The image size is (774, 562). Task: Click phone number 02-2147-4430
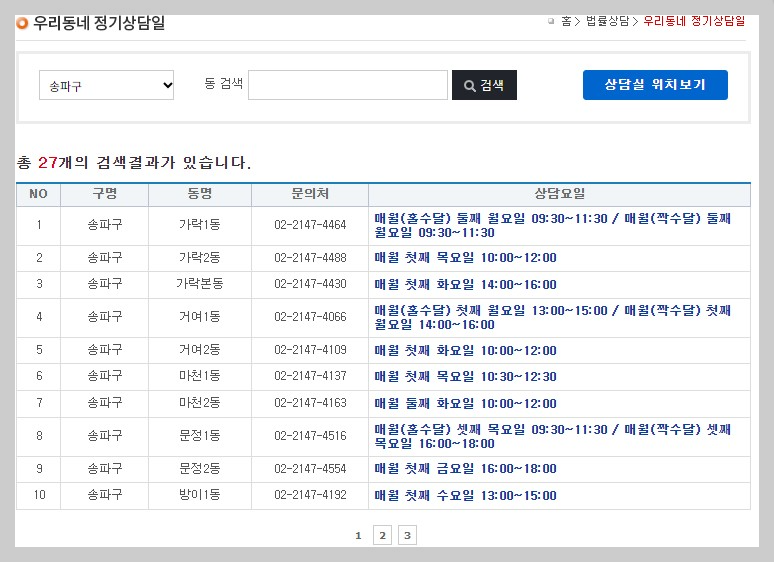pos(310,284)
